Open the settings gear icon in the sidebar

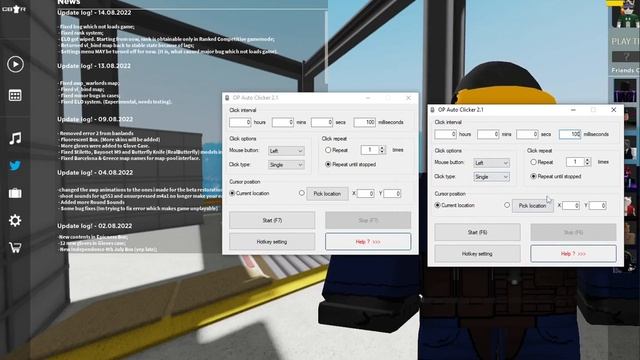pyautogui.click(x=15, y=220)
